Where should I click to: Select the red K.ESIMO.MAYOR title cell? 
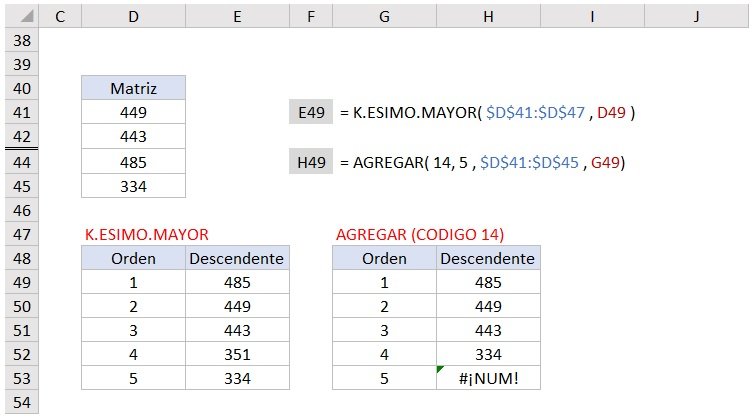146,234
